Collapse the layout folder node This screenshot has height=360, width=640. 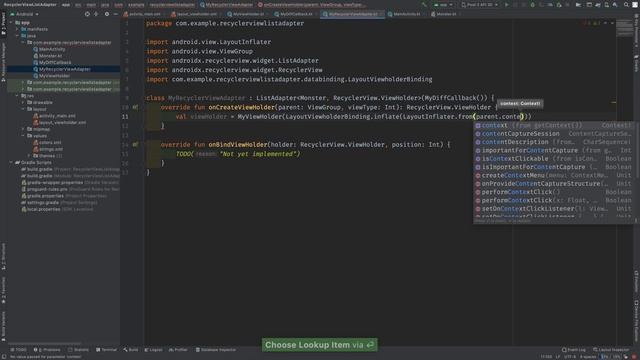point(24,109)
